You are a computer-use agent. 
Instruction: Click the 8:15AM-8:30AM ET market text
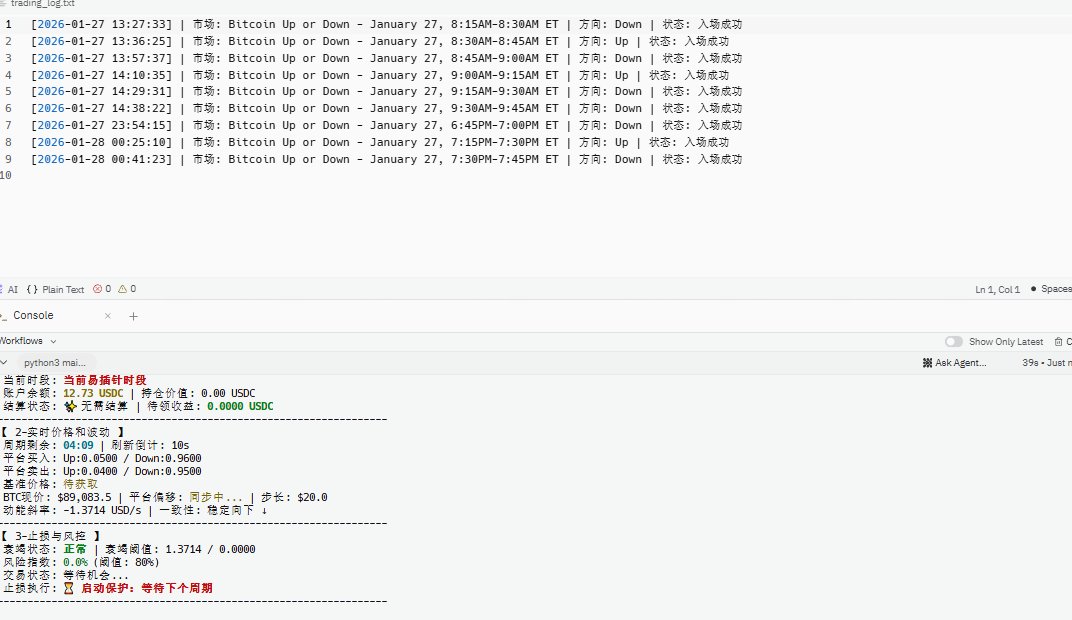505,25
